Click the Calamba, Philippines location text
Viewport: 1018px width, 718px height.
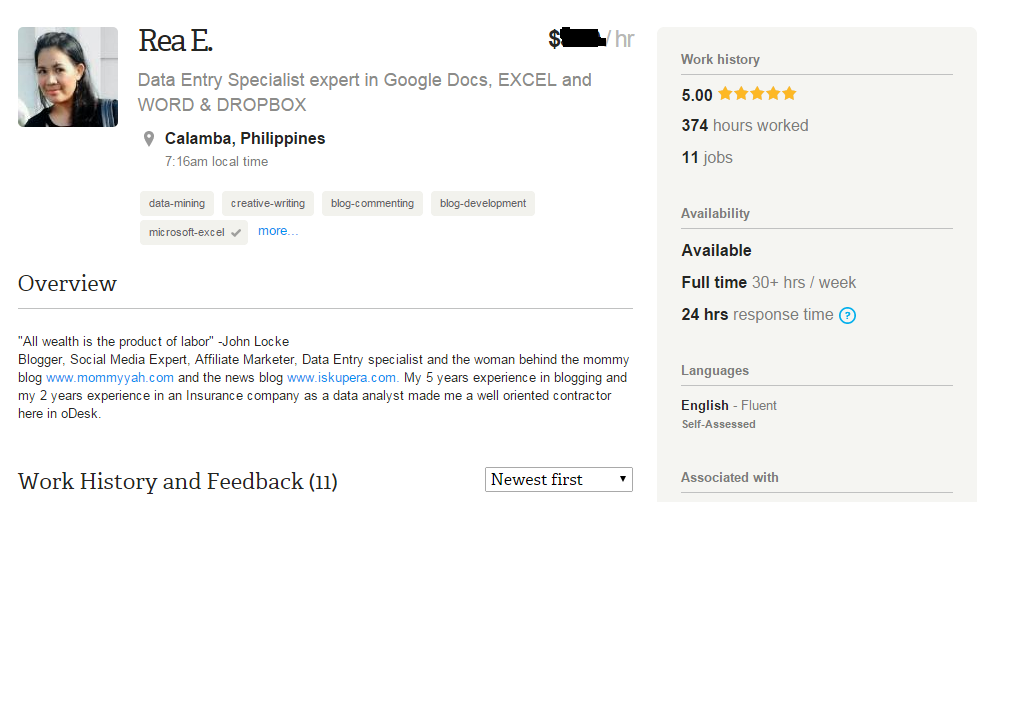pos(245,139)
